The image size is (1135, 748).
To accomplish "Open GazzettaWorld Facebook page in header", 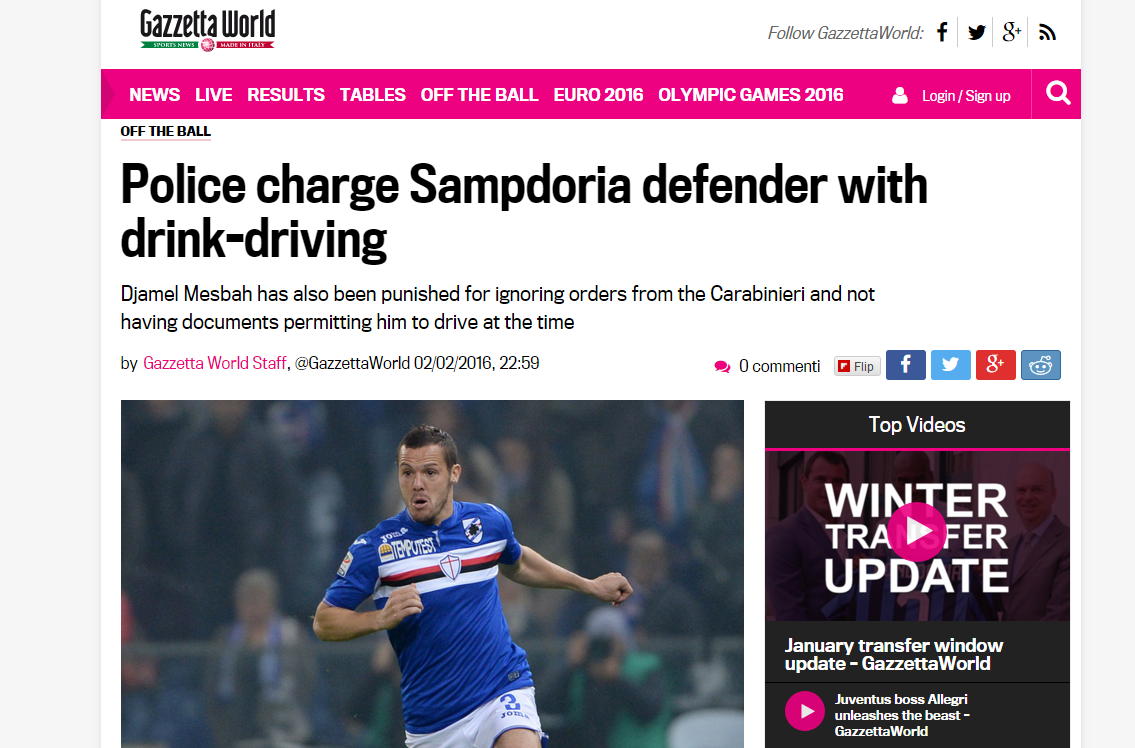I will point(942,33).
